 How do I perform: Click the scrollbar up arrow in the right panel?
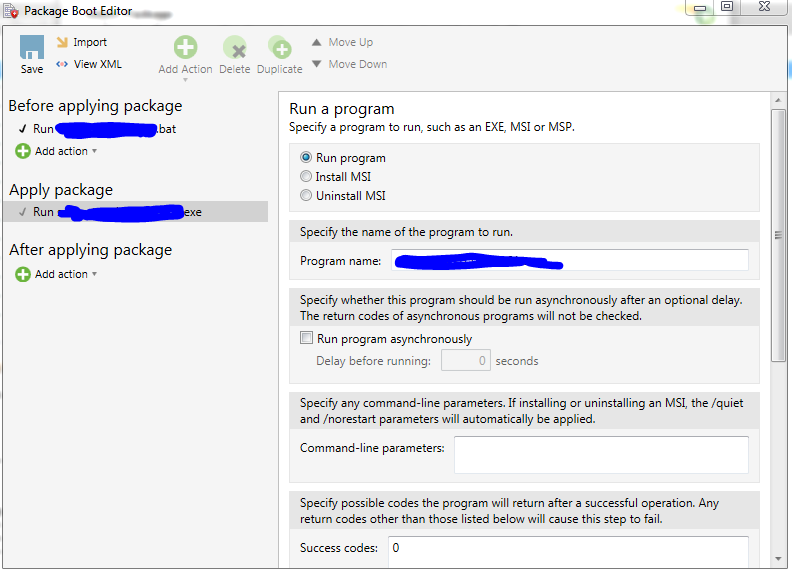778,101
